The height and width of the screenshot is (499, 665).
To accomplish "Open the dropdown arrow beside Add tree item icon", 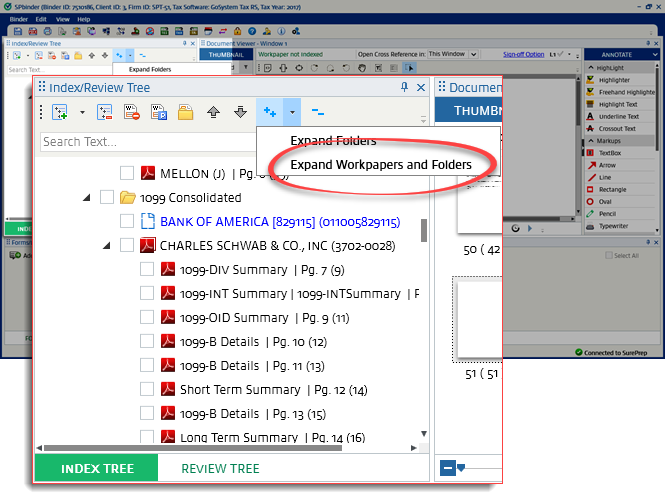I will point(82,112).
